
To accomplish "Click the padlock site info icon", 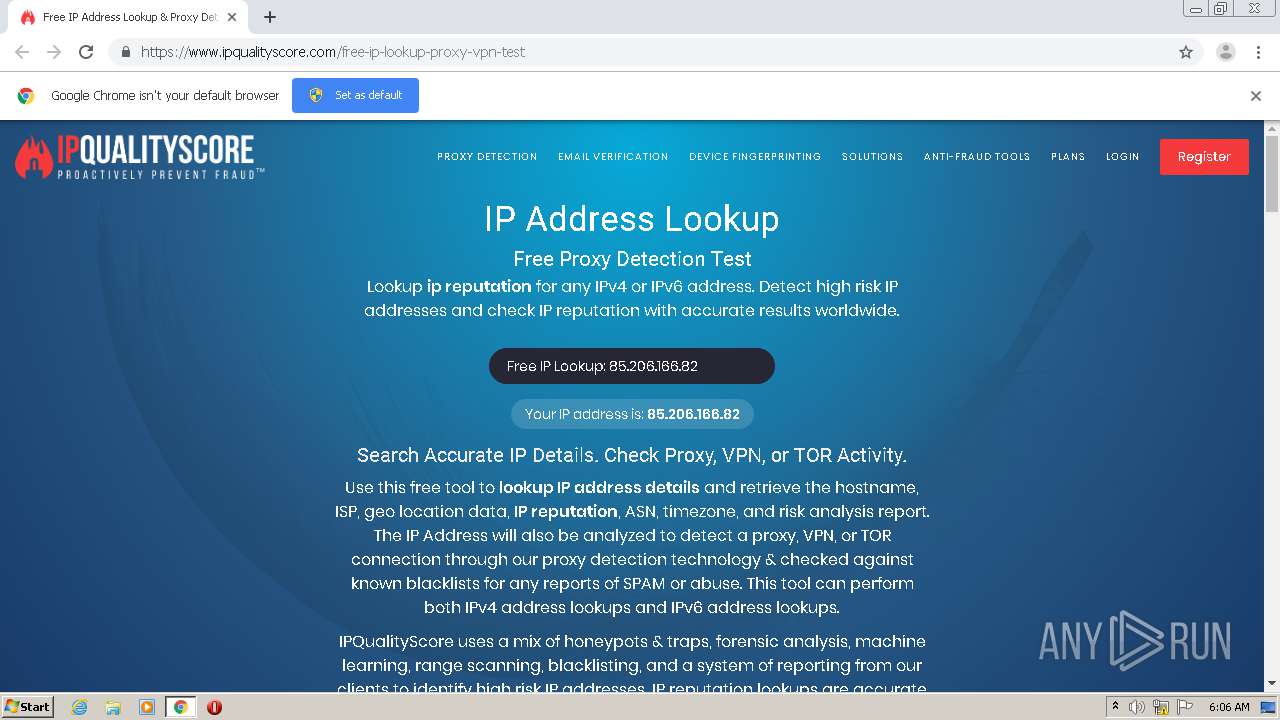I will click(125, 52).
